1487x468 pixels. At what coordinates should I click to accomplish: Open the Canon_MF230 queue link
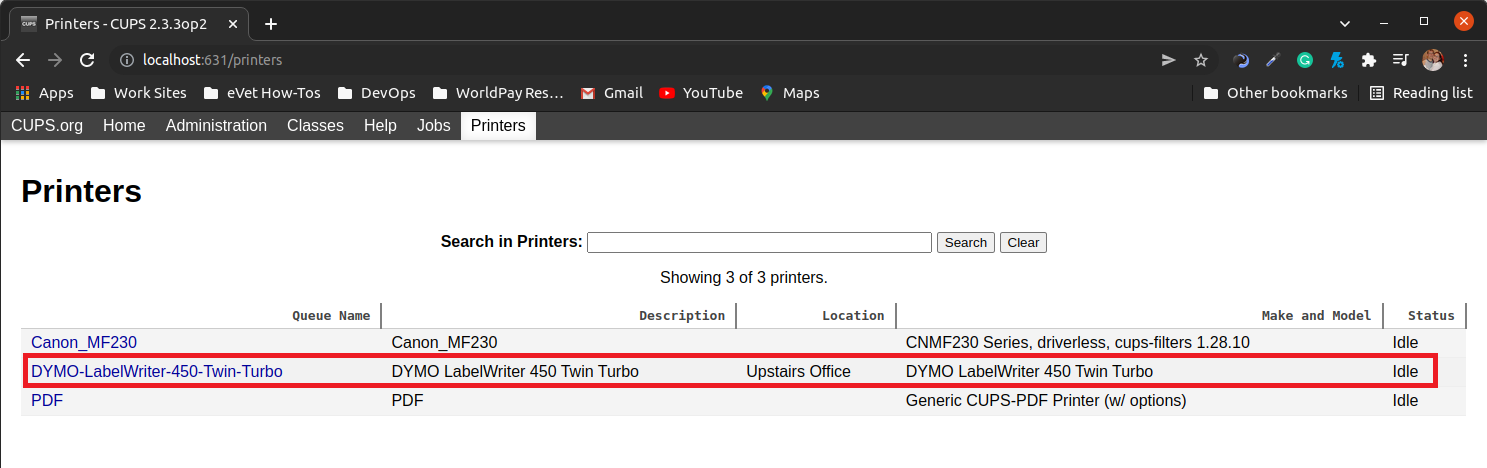tap(84, 343)
